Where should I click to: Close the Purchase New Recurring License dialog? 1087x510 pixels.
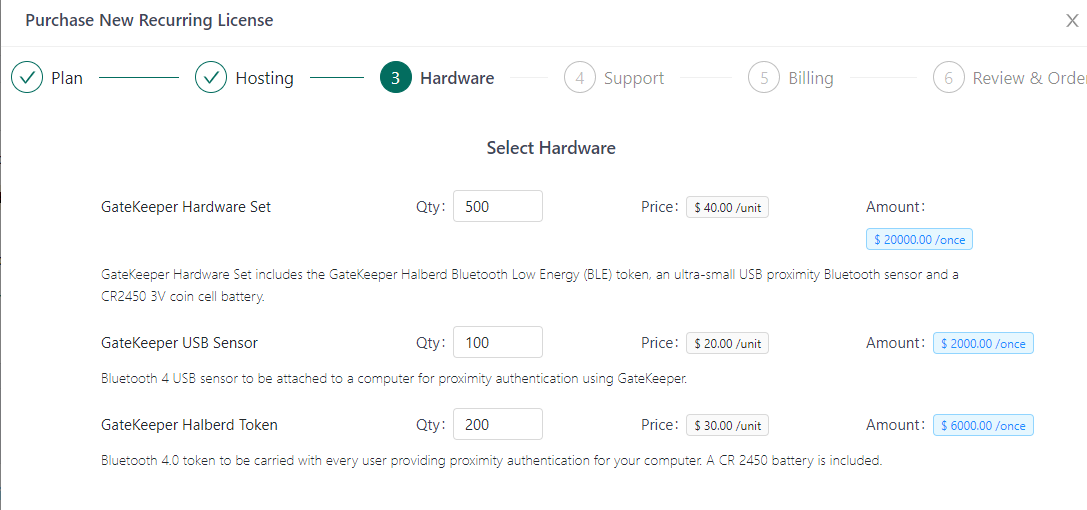point(1072,21)
